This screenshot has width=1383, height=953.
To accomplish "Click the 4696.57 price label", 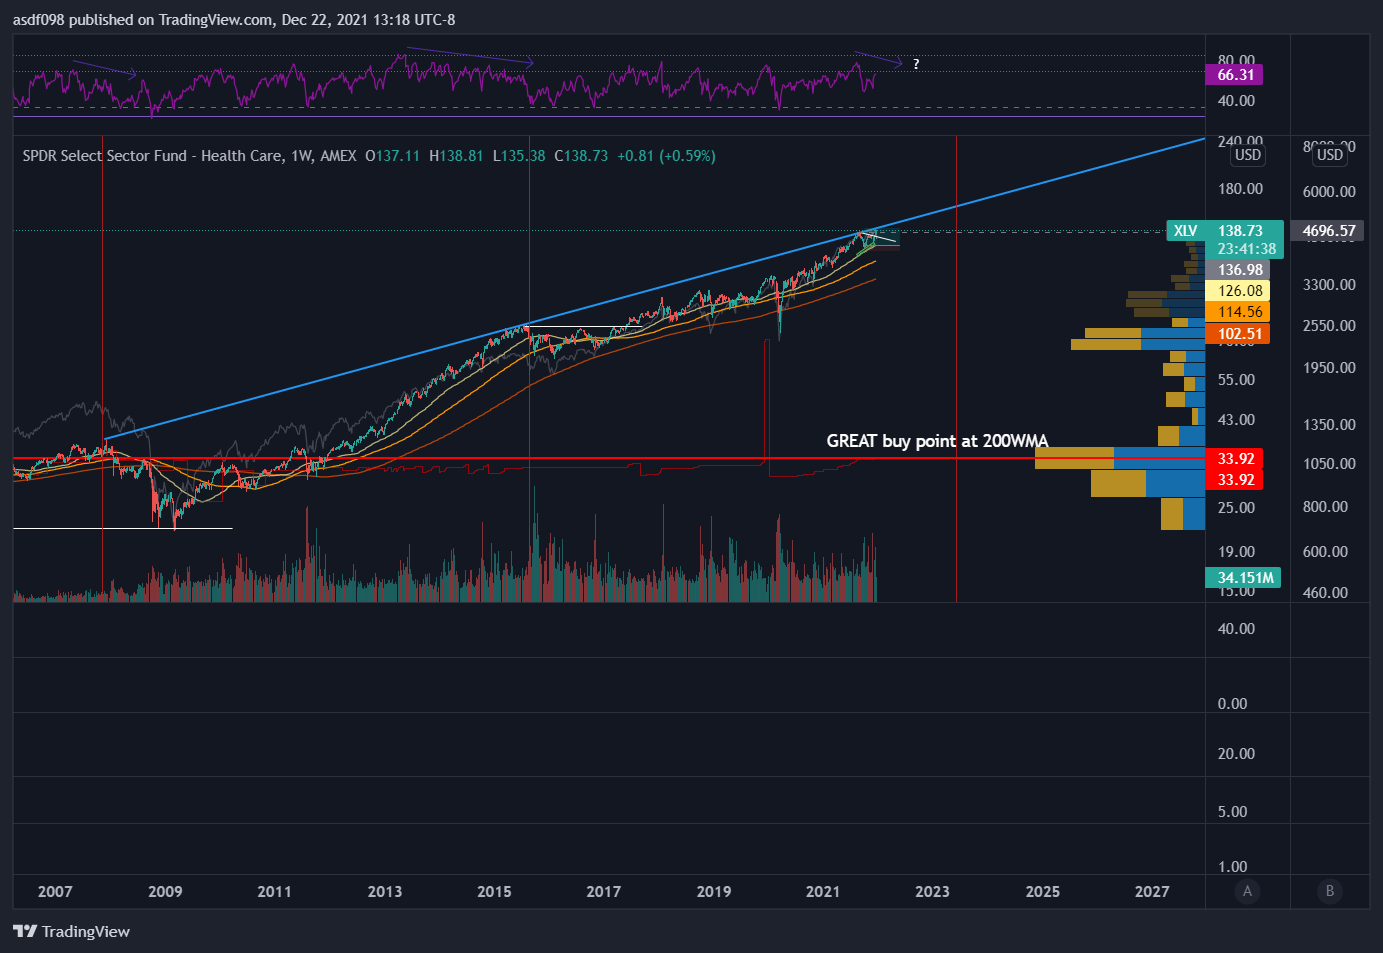I will [x=1329, y=231].
